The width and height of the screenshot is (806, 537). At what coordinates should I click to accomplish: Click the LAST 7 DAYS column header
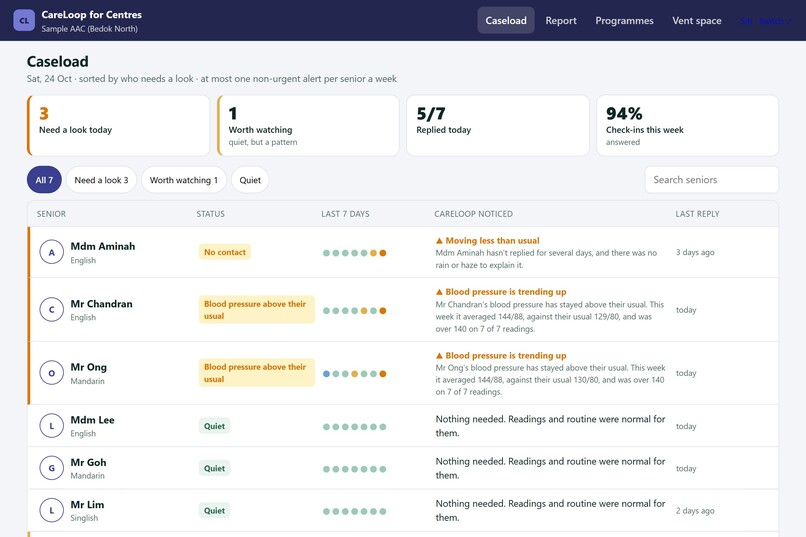pyautogui.click(x=345, y=214)
